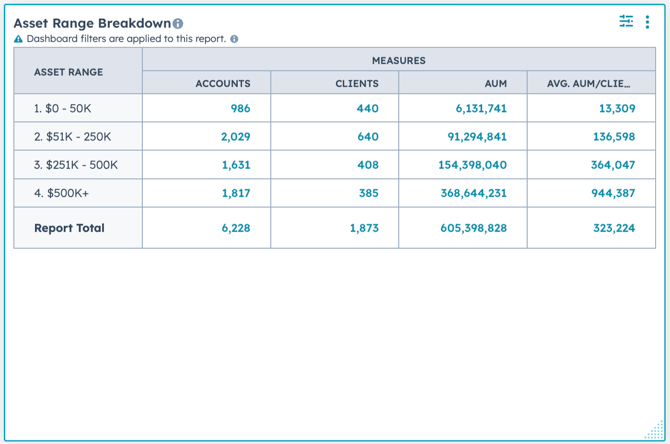Screen dimensions: 670x444
Task: Click the ACCOUNTS column header
Action: coord(223,83)
